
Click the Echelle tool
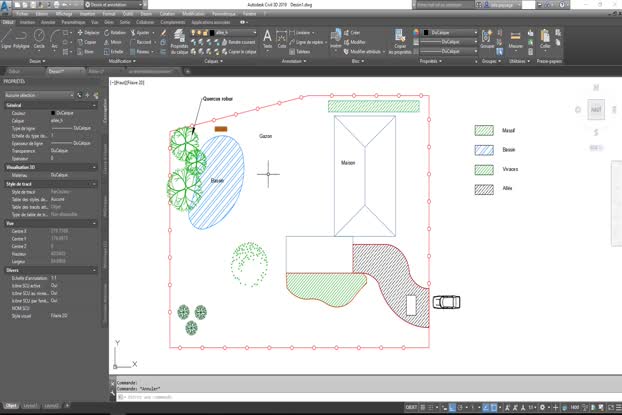(113, 52)
